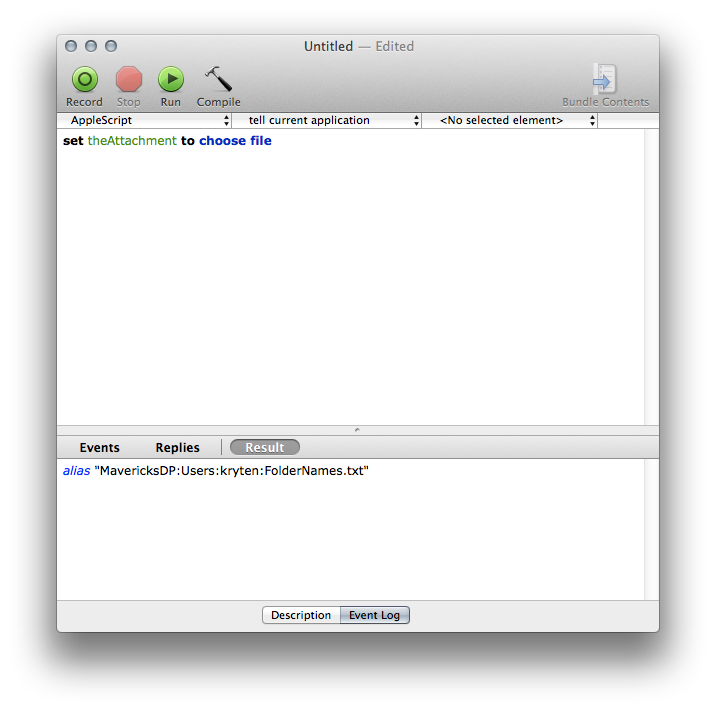Click the red Stop icon
Image resolution: width=716 pixels, height=711 pixels.
pyautogui.click(x=128, y=79)
